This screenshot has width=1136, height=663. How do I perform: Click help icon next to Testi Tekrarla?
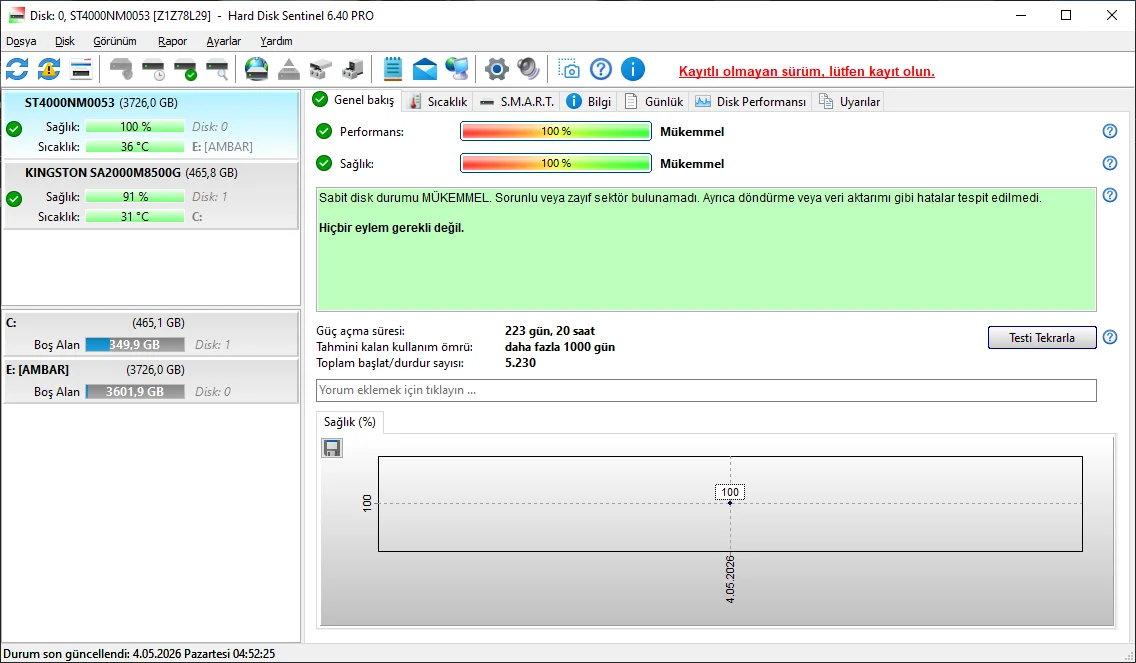click(1109, 337)
